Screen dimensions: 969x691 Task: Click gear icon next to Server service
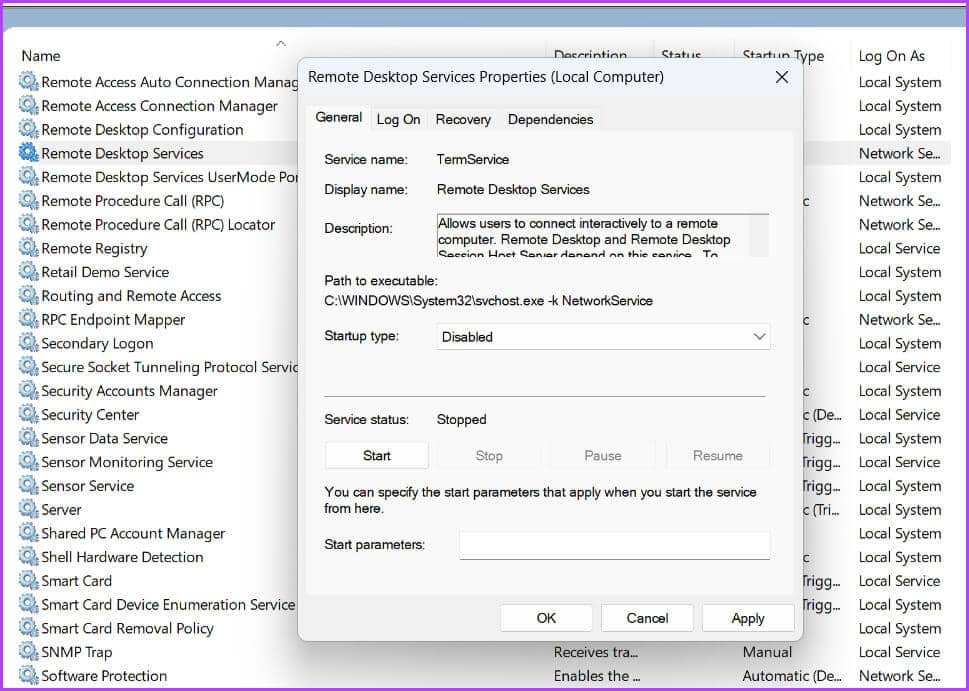(28, 509)
